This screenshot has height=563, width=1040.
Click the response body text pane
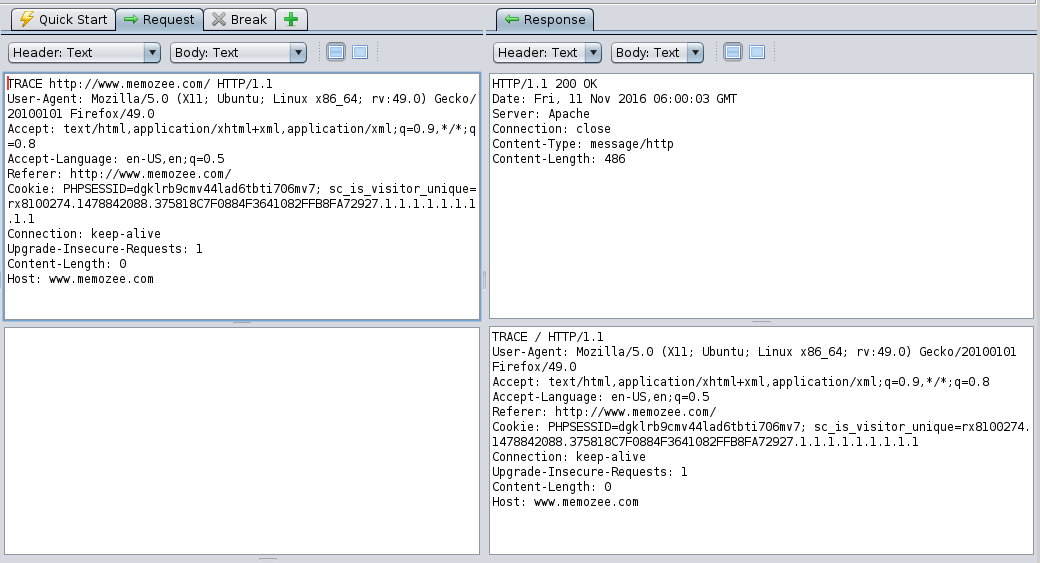(761, 440)
